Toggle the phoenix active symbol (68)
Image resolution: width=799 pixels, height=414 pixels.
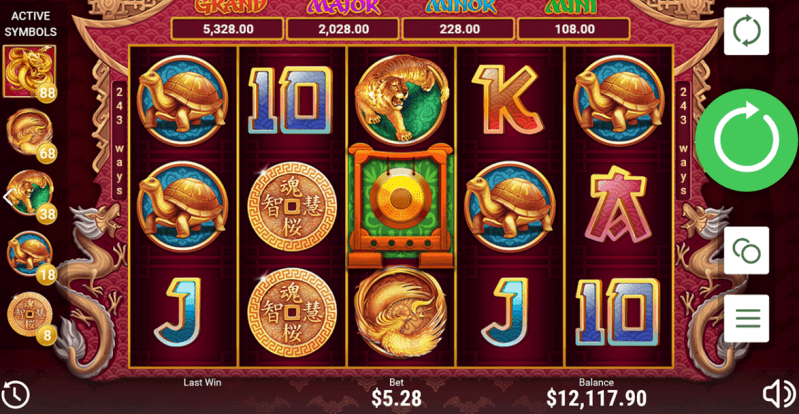[x=31, y=134]
